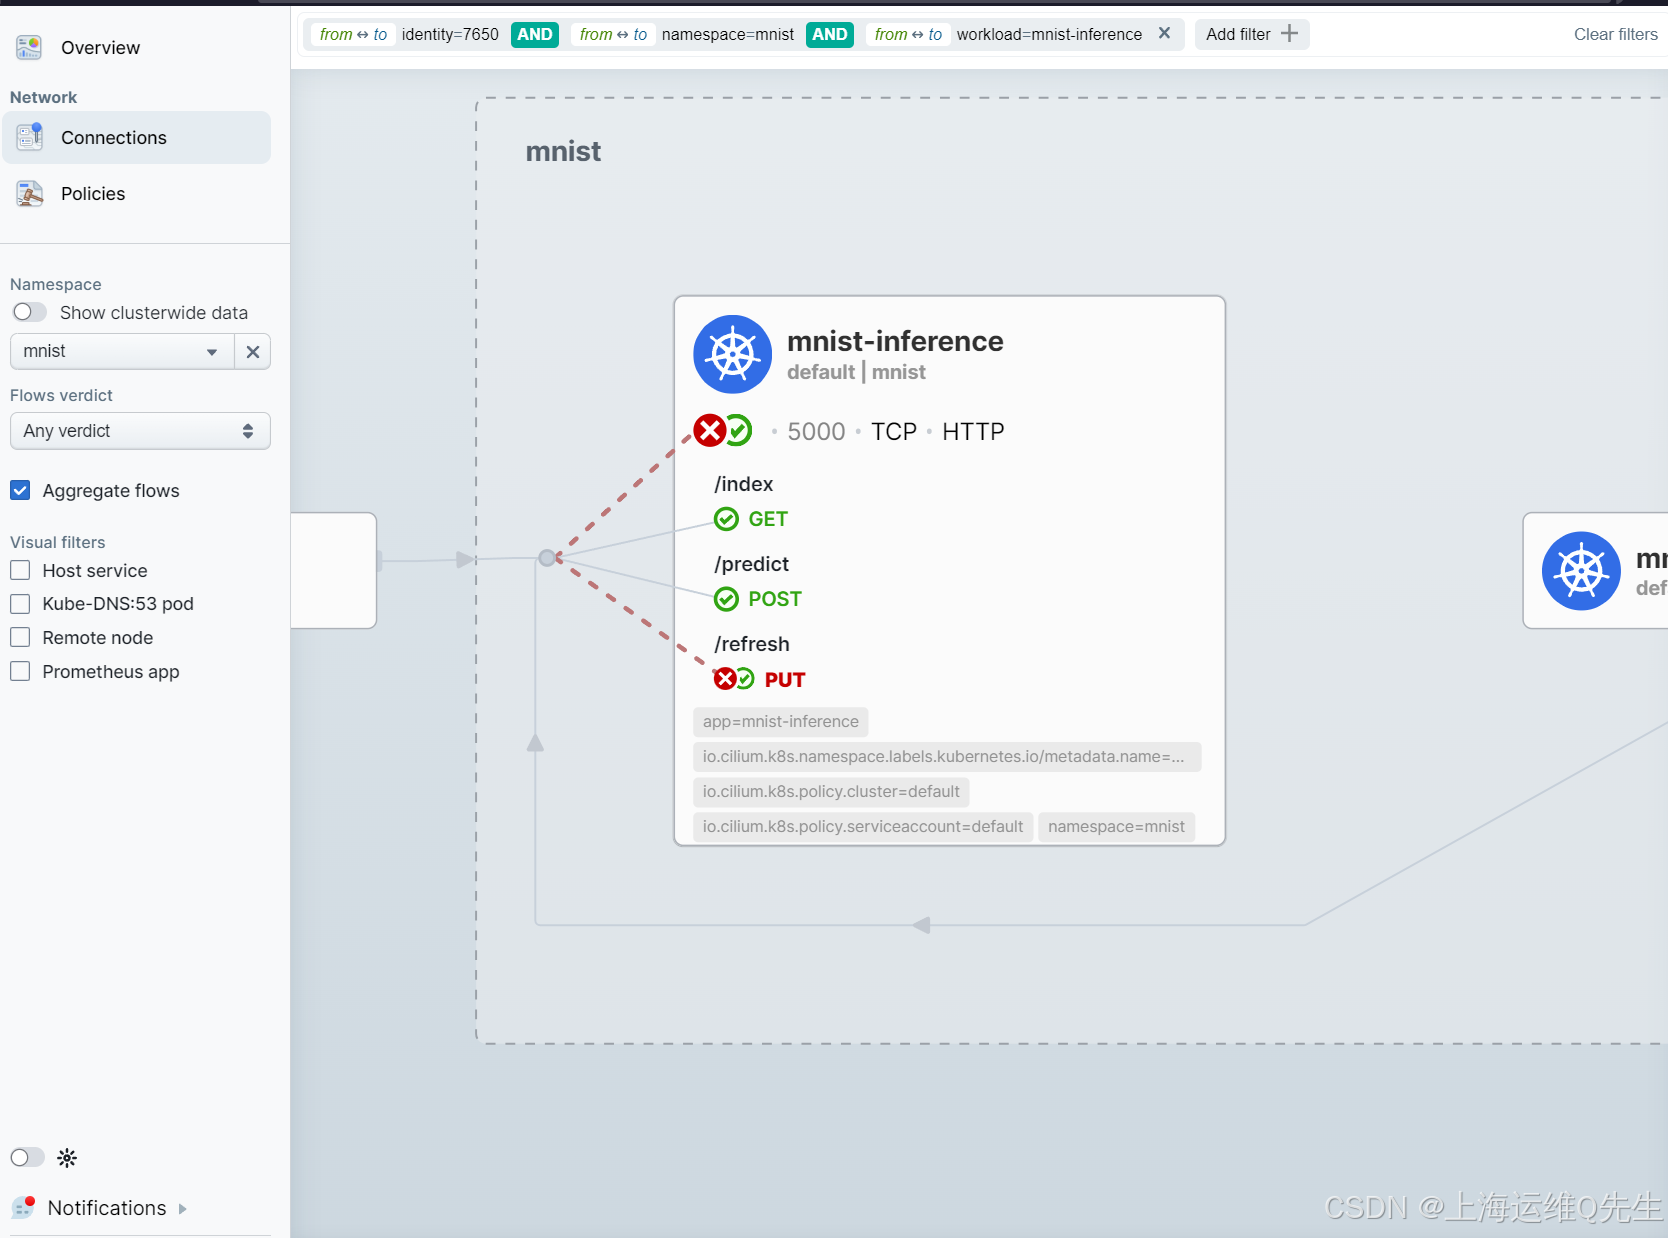1668x1238 pixels.
Task: Change direction of identity=7650 filter
Action: pos(353,34)
